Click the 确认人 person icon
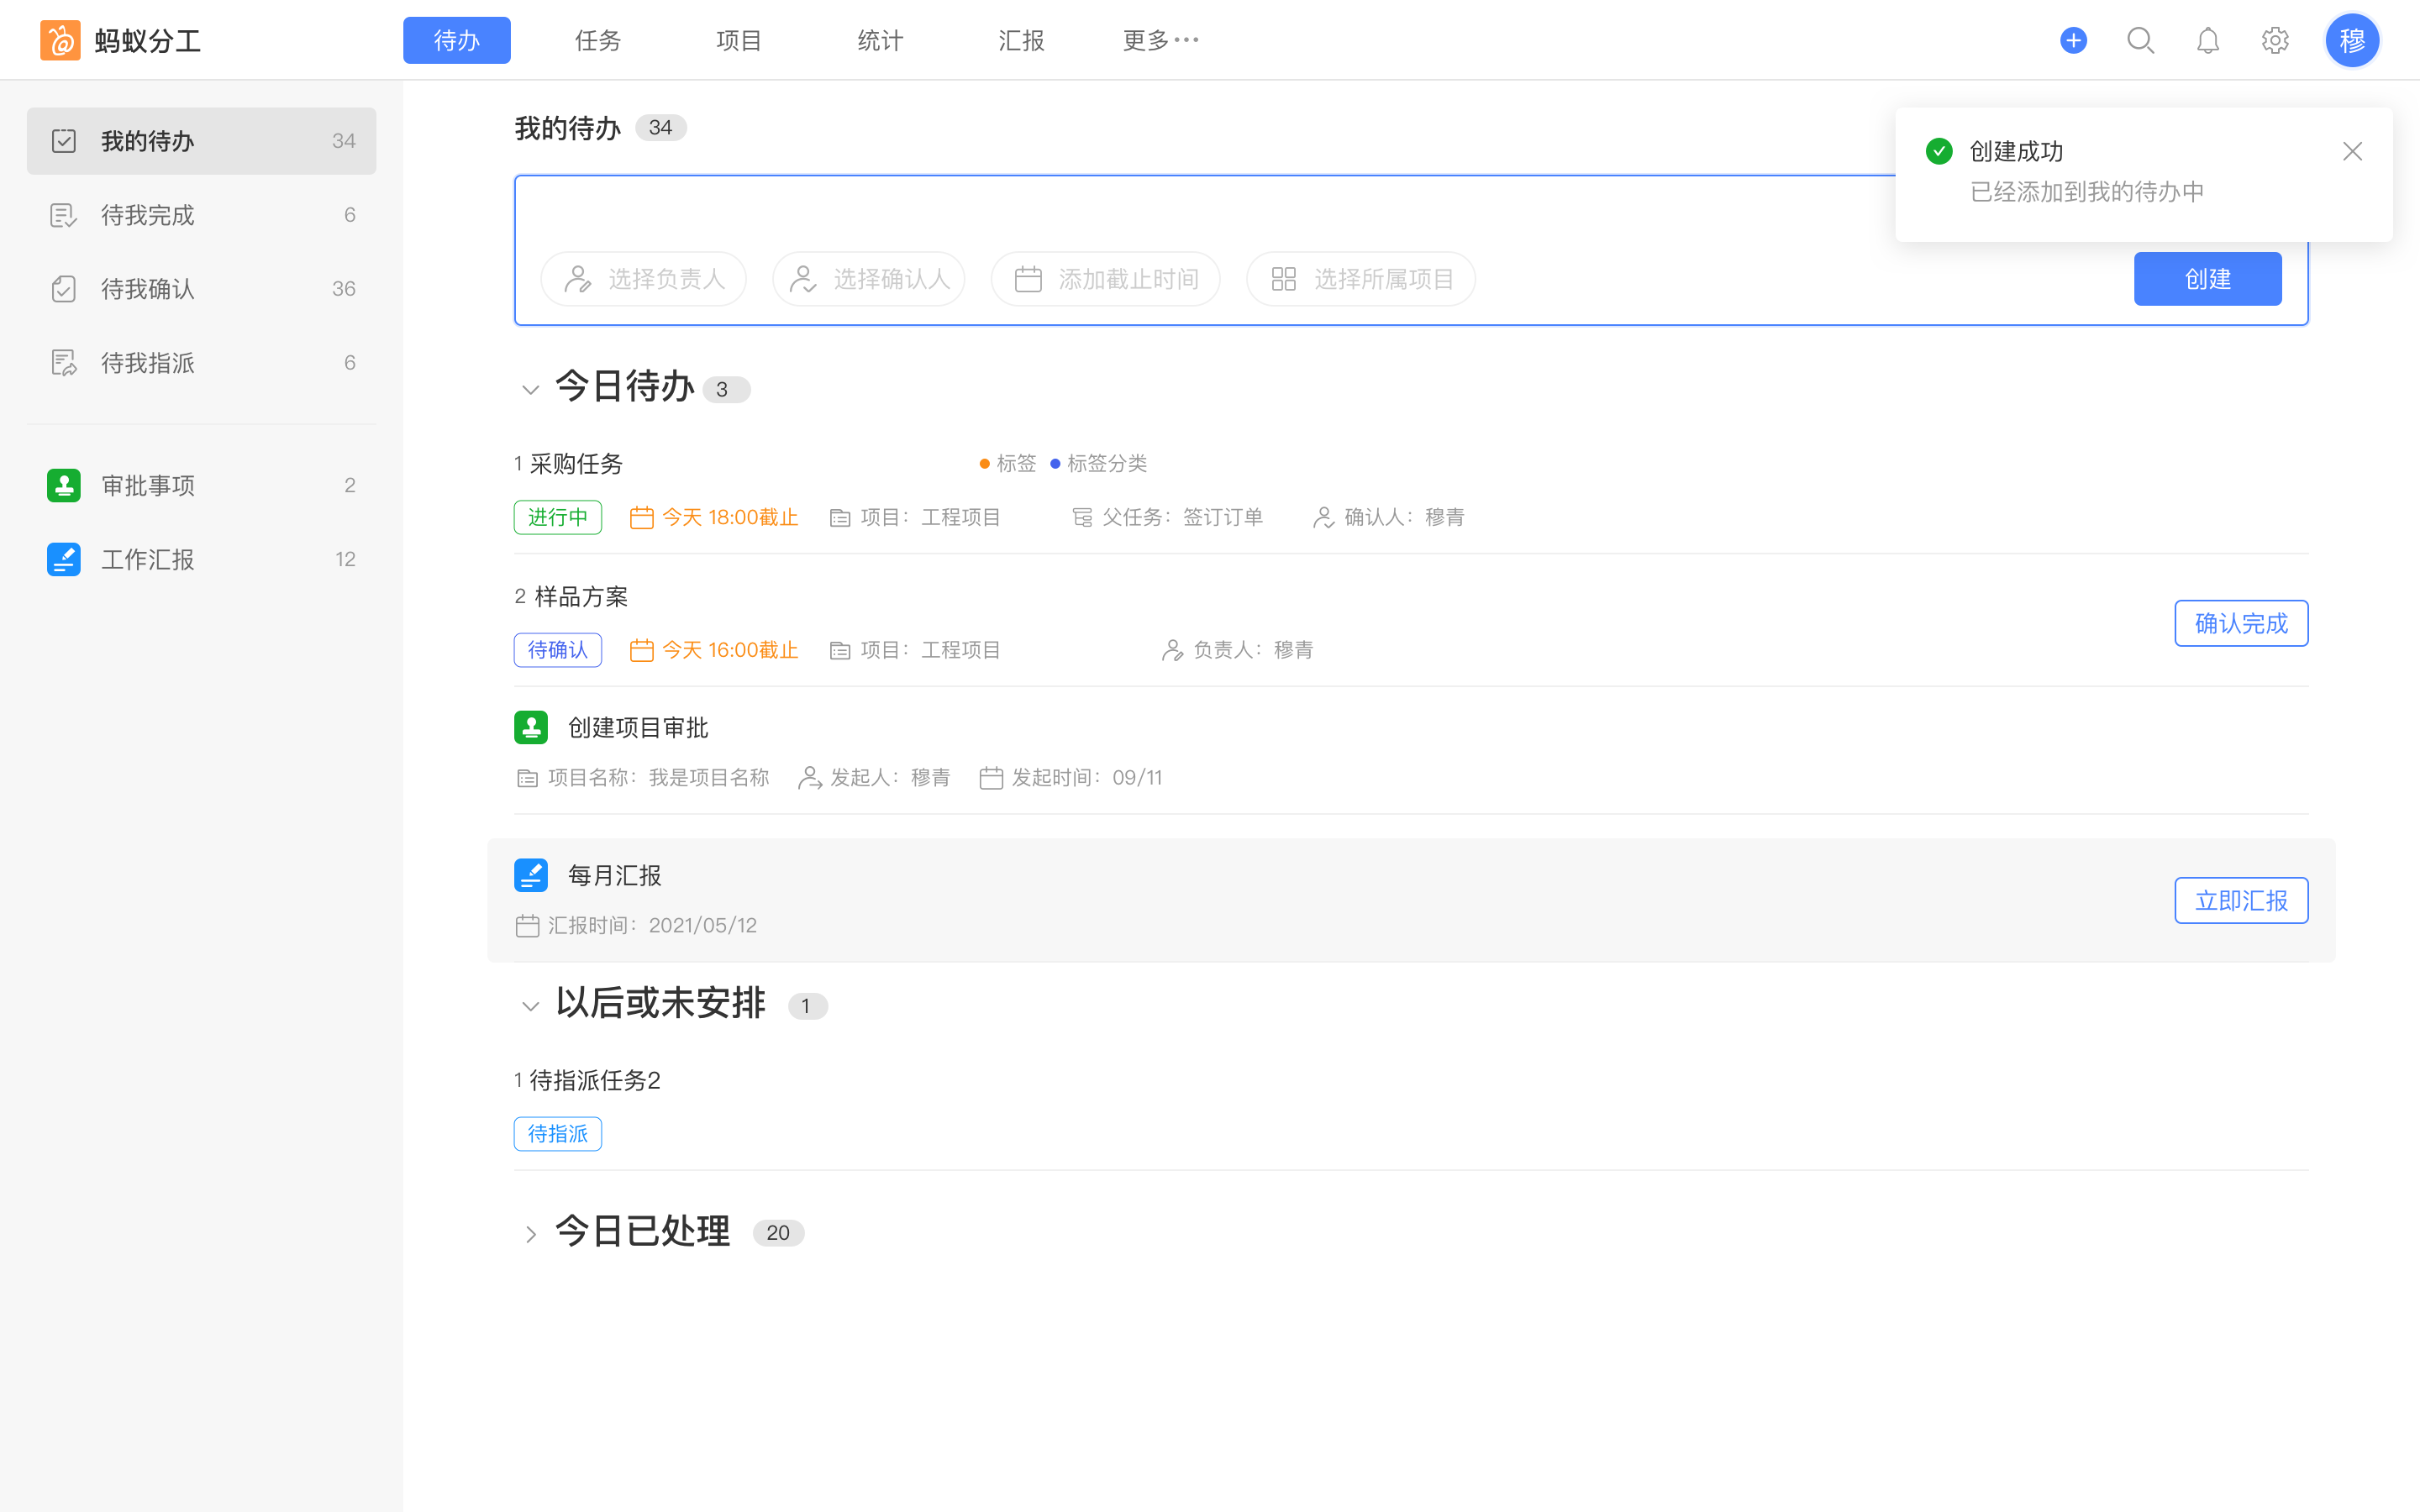This screenshot has width=2420, height=1512. coord(1323,517)
